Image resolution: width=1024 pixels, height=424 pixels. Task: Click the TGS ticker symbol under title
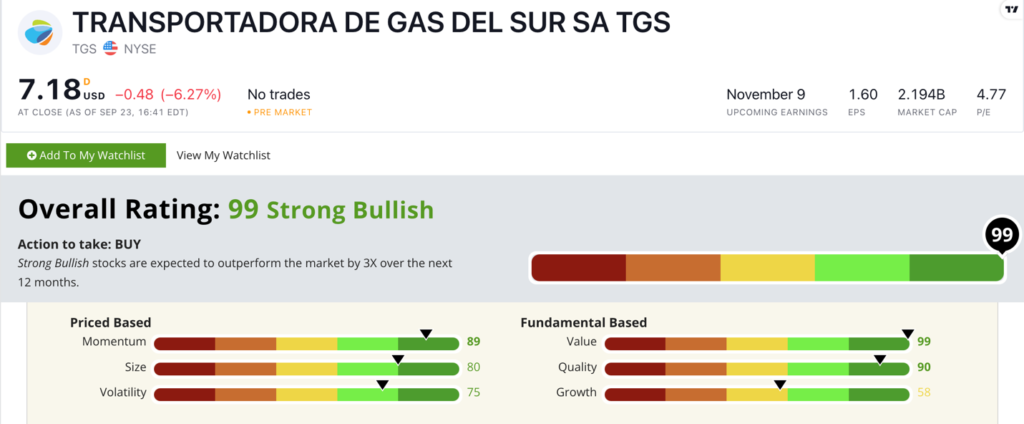(84, 48)
